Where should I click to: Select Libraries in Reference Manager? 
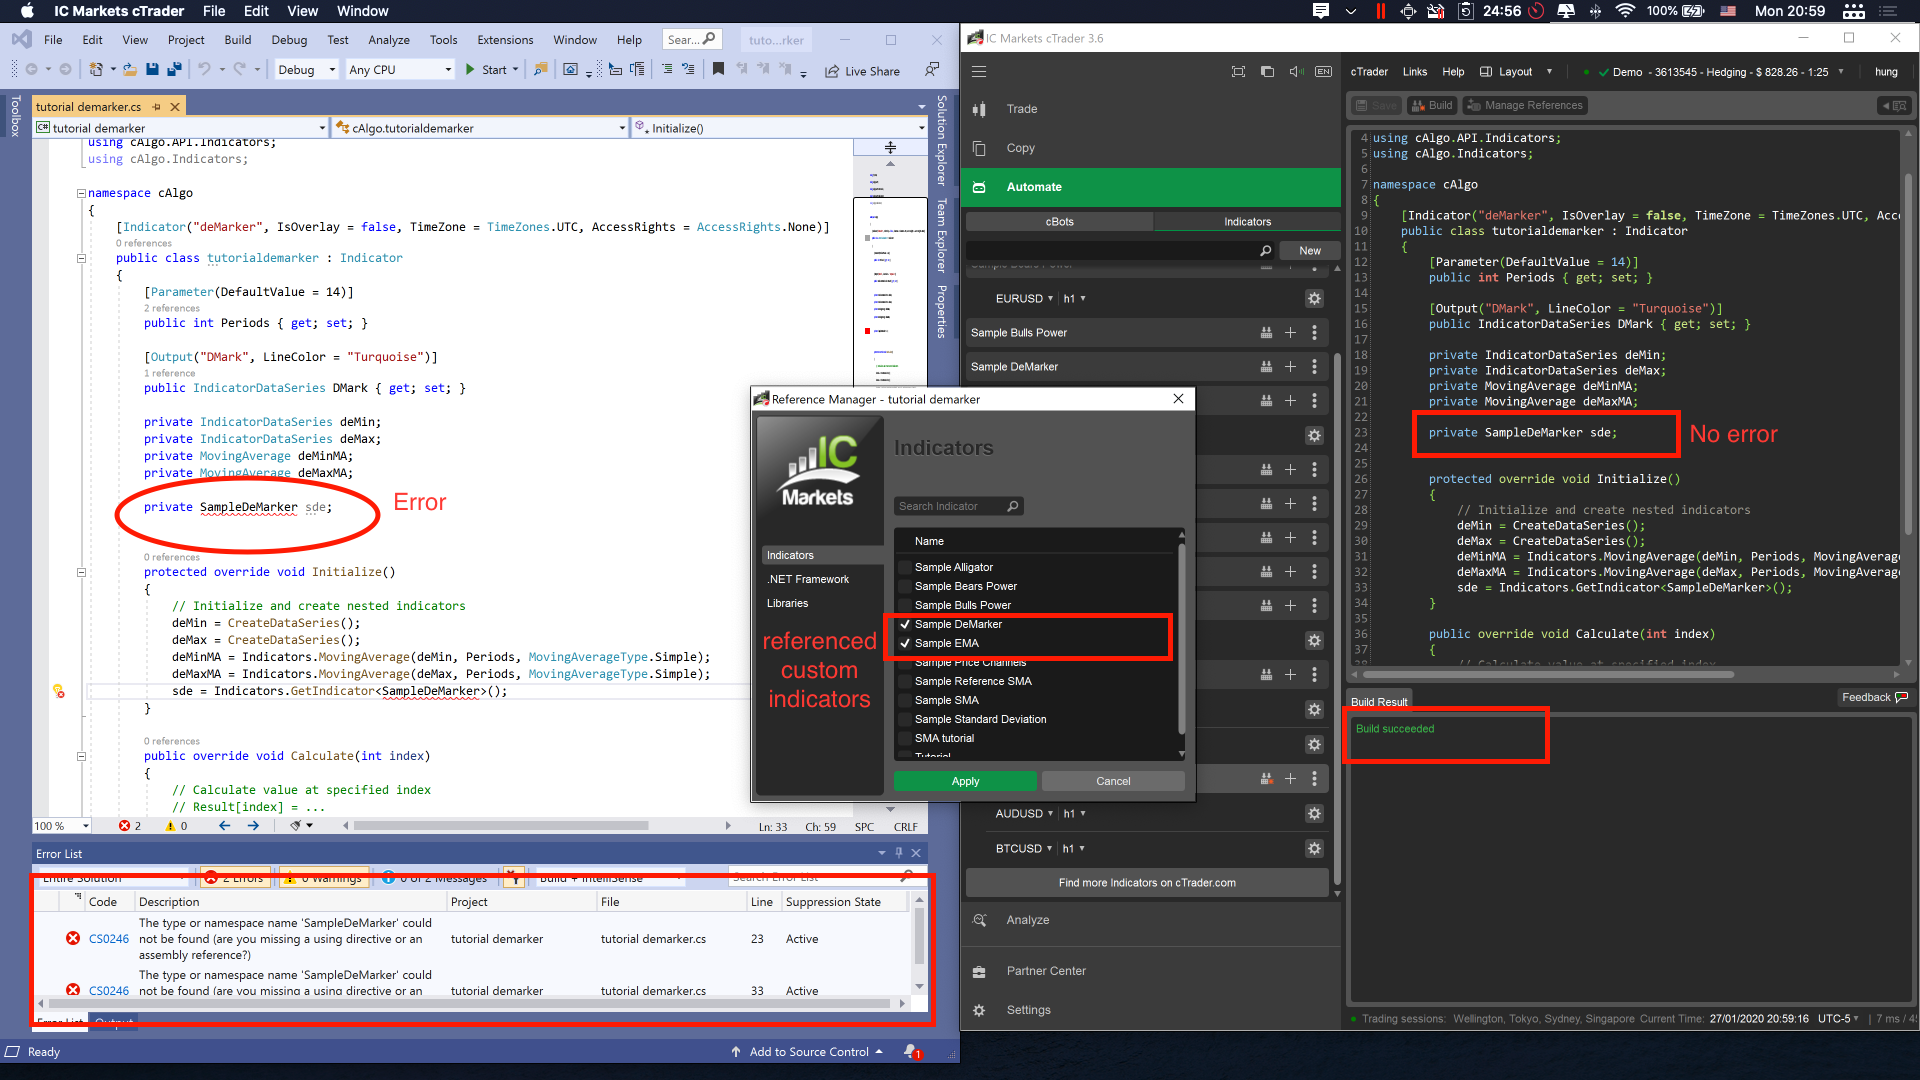(x=788, y=604)
